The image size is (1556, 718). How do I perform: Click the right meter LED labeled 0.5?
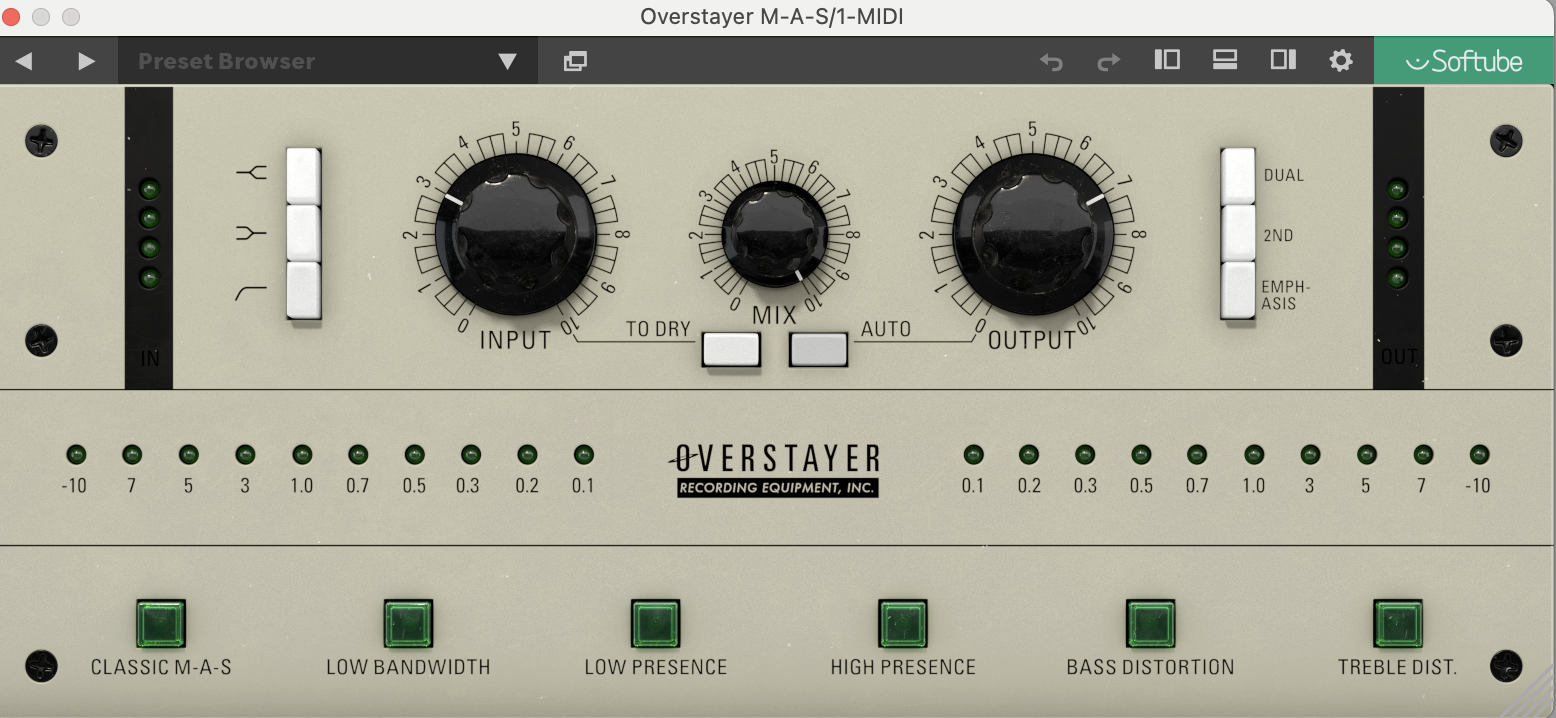(1141, 455)
